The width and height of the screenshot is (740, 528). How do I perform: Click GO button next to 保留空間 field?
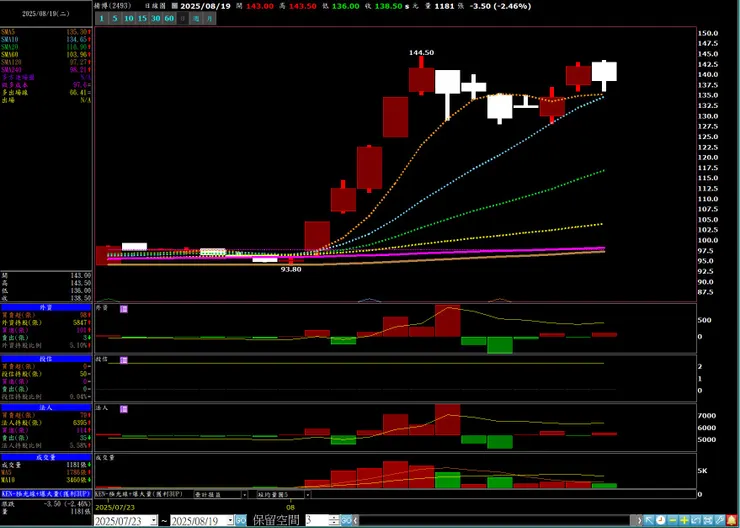[x=346, y=520]
